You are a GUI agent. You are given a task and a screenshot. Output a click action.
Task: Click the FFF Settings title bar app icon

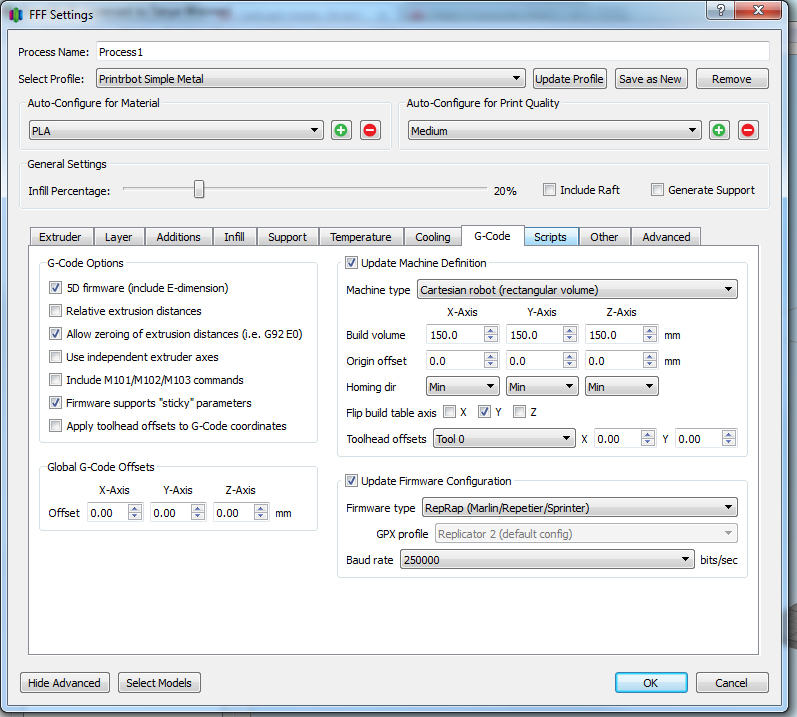click(x=16, y=15)
